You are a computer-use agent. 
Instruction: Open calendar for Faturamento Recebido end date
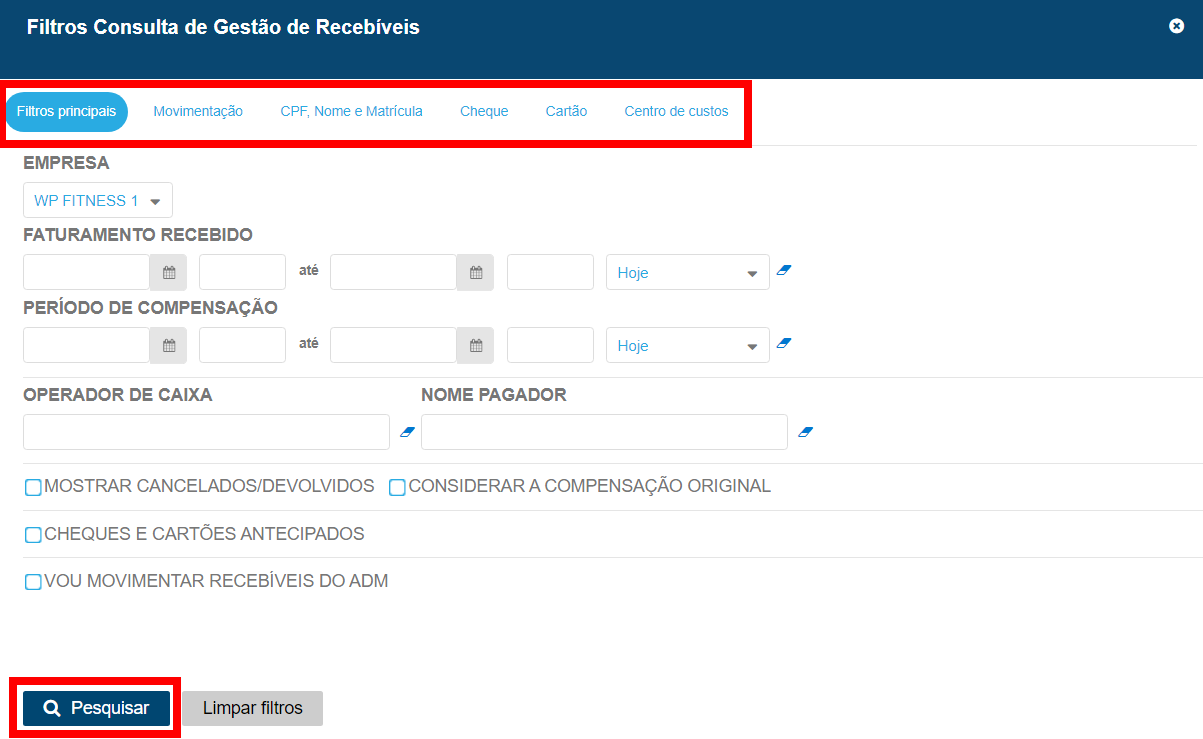[x=476, y=272]
